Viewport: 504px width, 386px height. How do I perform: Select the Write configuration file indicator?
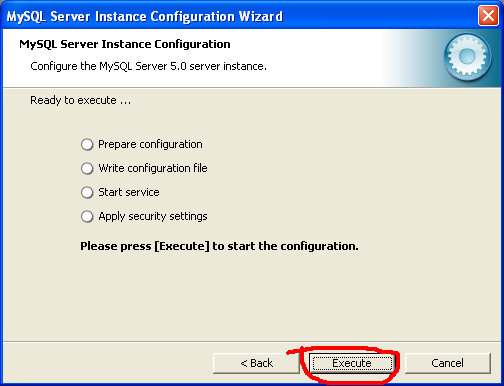[x=87, y=169]
